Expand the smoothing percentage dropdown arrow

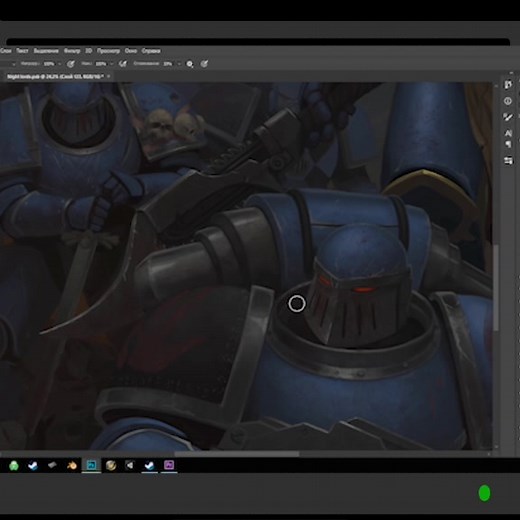pyautogui.click(x=179, y=64)
